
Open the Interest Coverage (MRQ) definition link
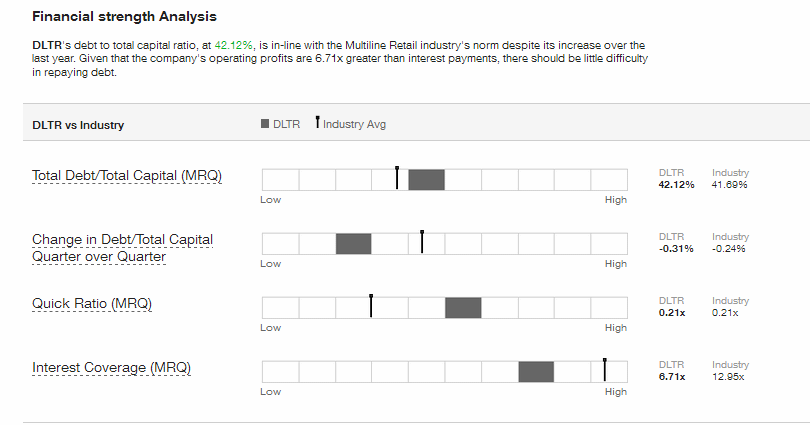point(112,368)
